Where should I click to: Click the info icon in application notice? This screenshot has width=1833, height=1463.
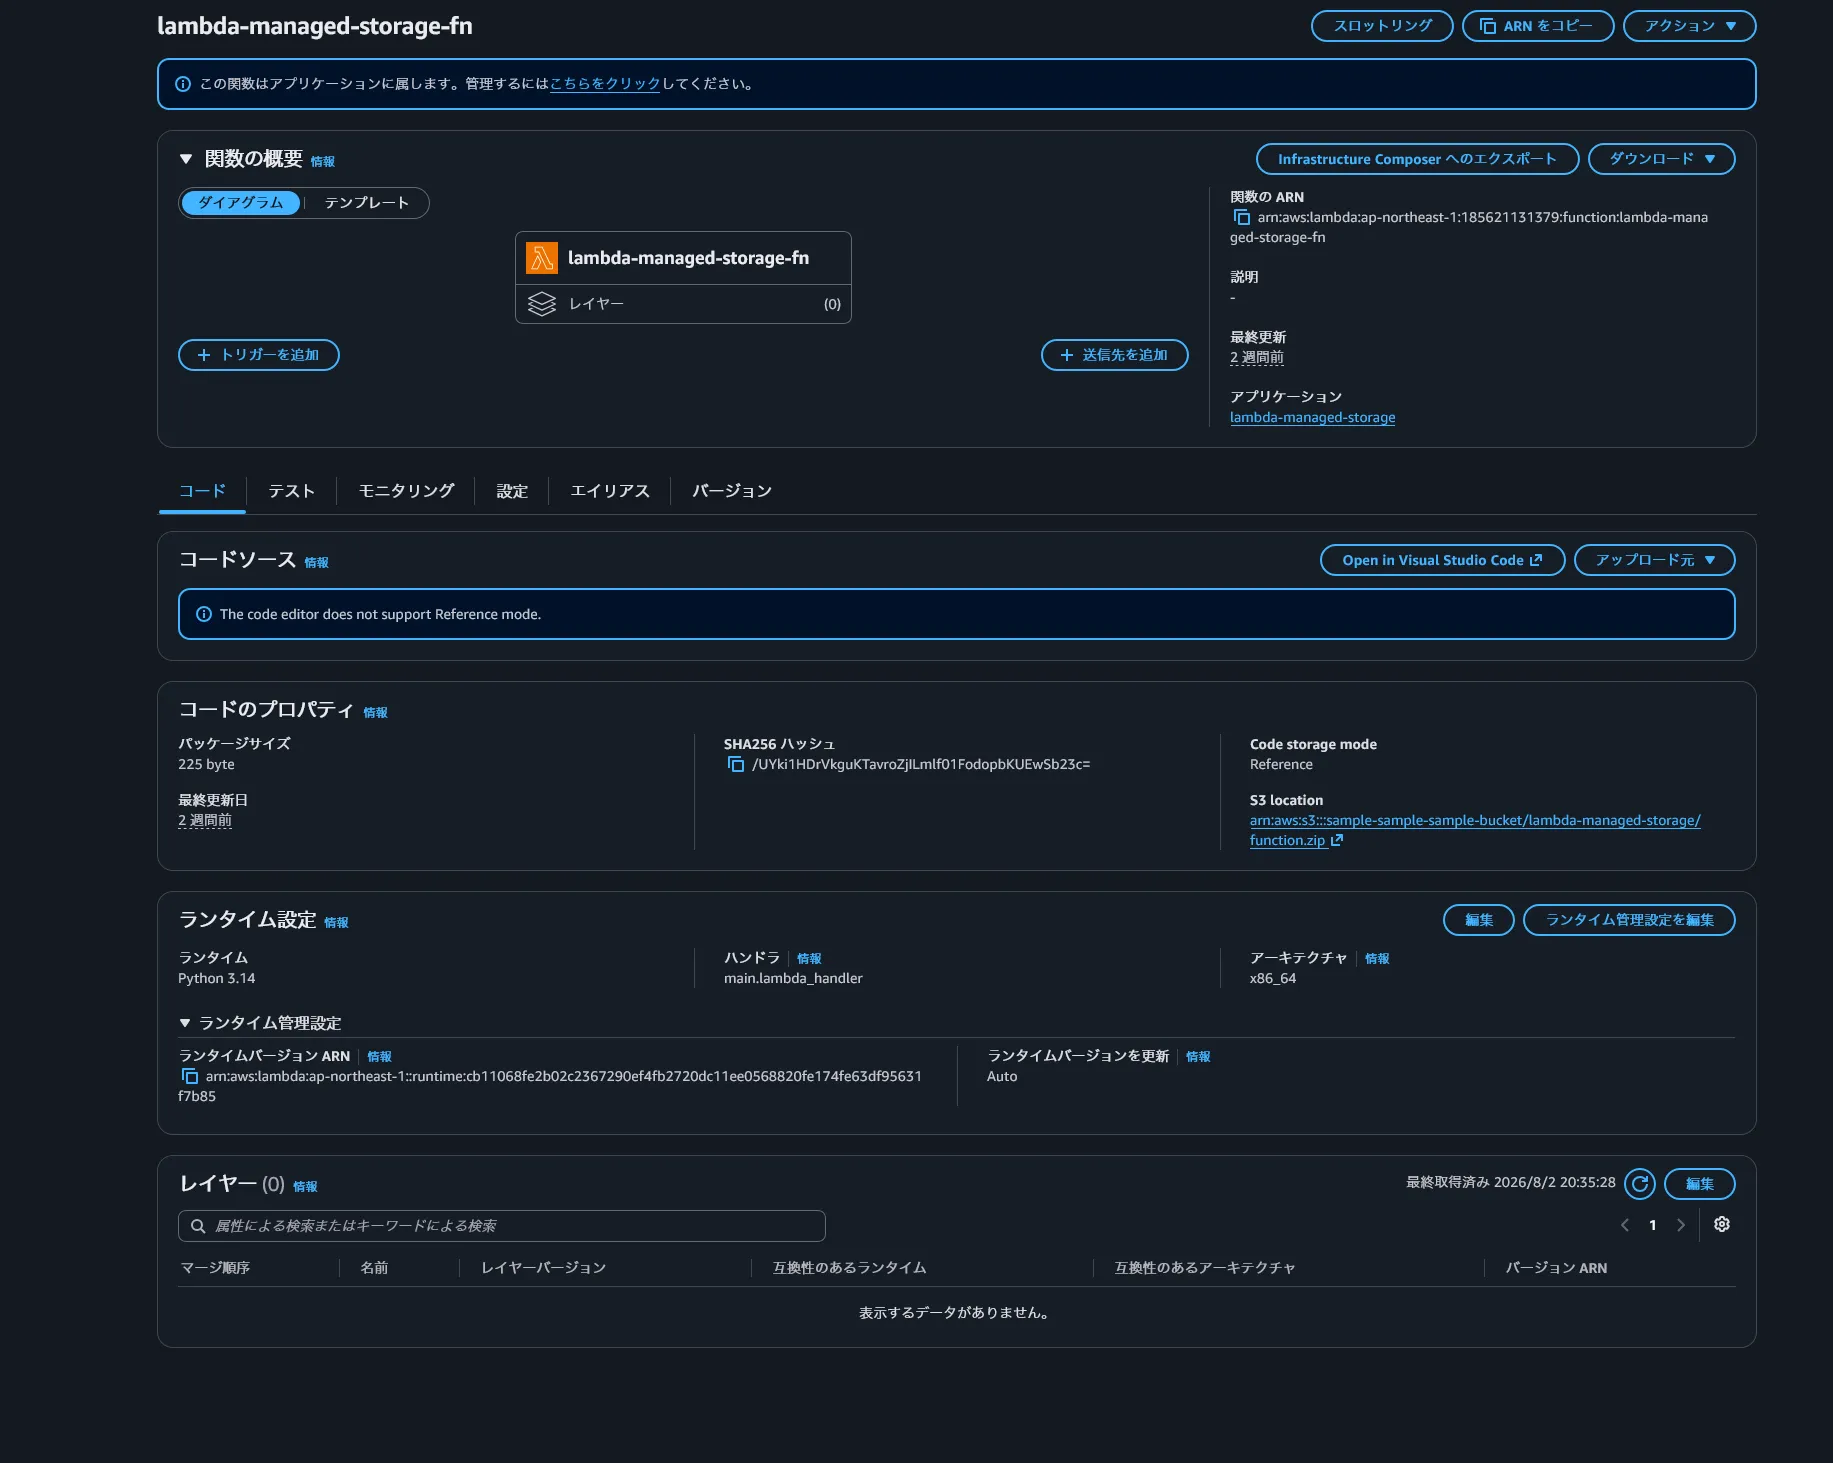click(x=183, y=84)
